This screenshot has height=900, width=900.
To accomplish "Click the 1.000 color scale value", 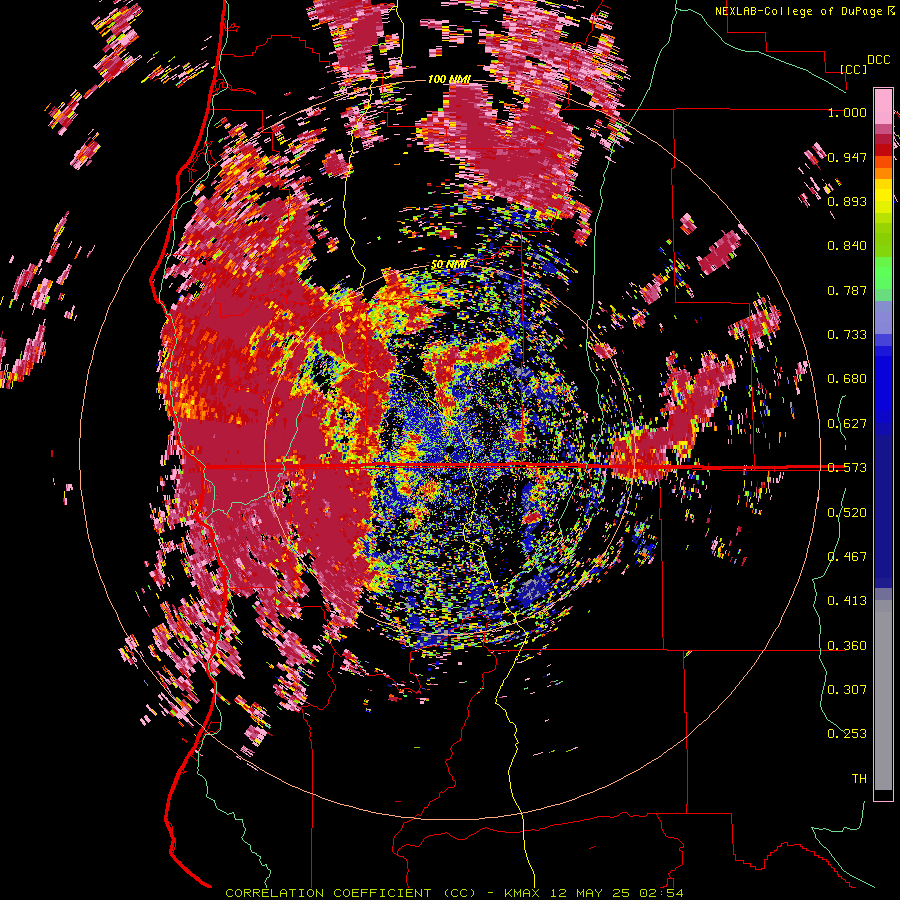I will tap(847, 112).
